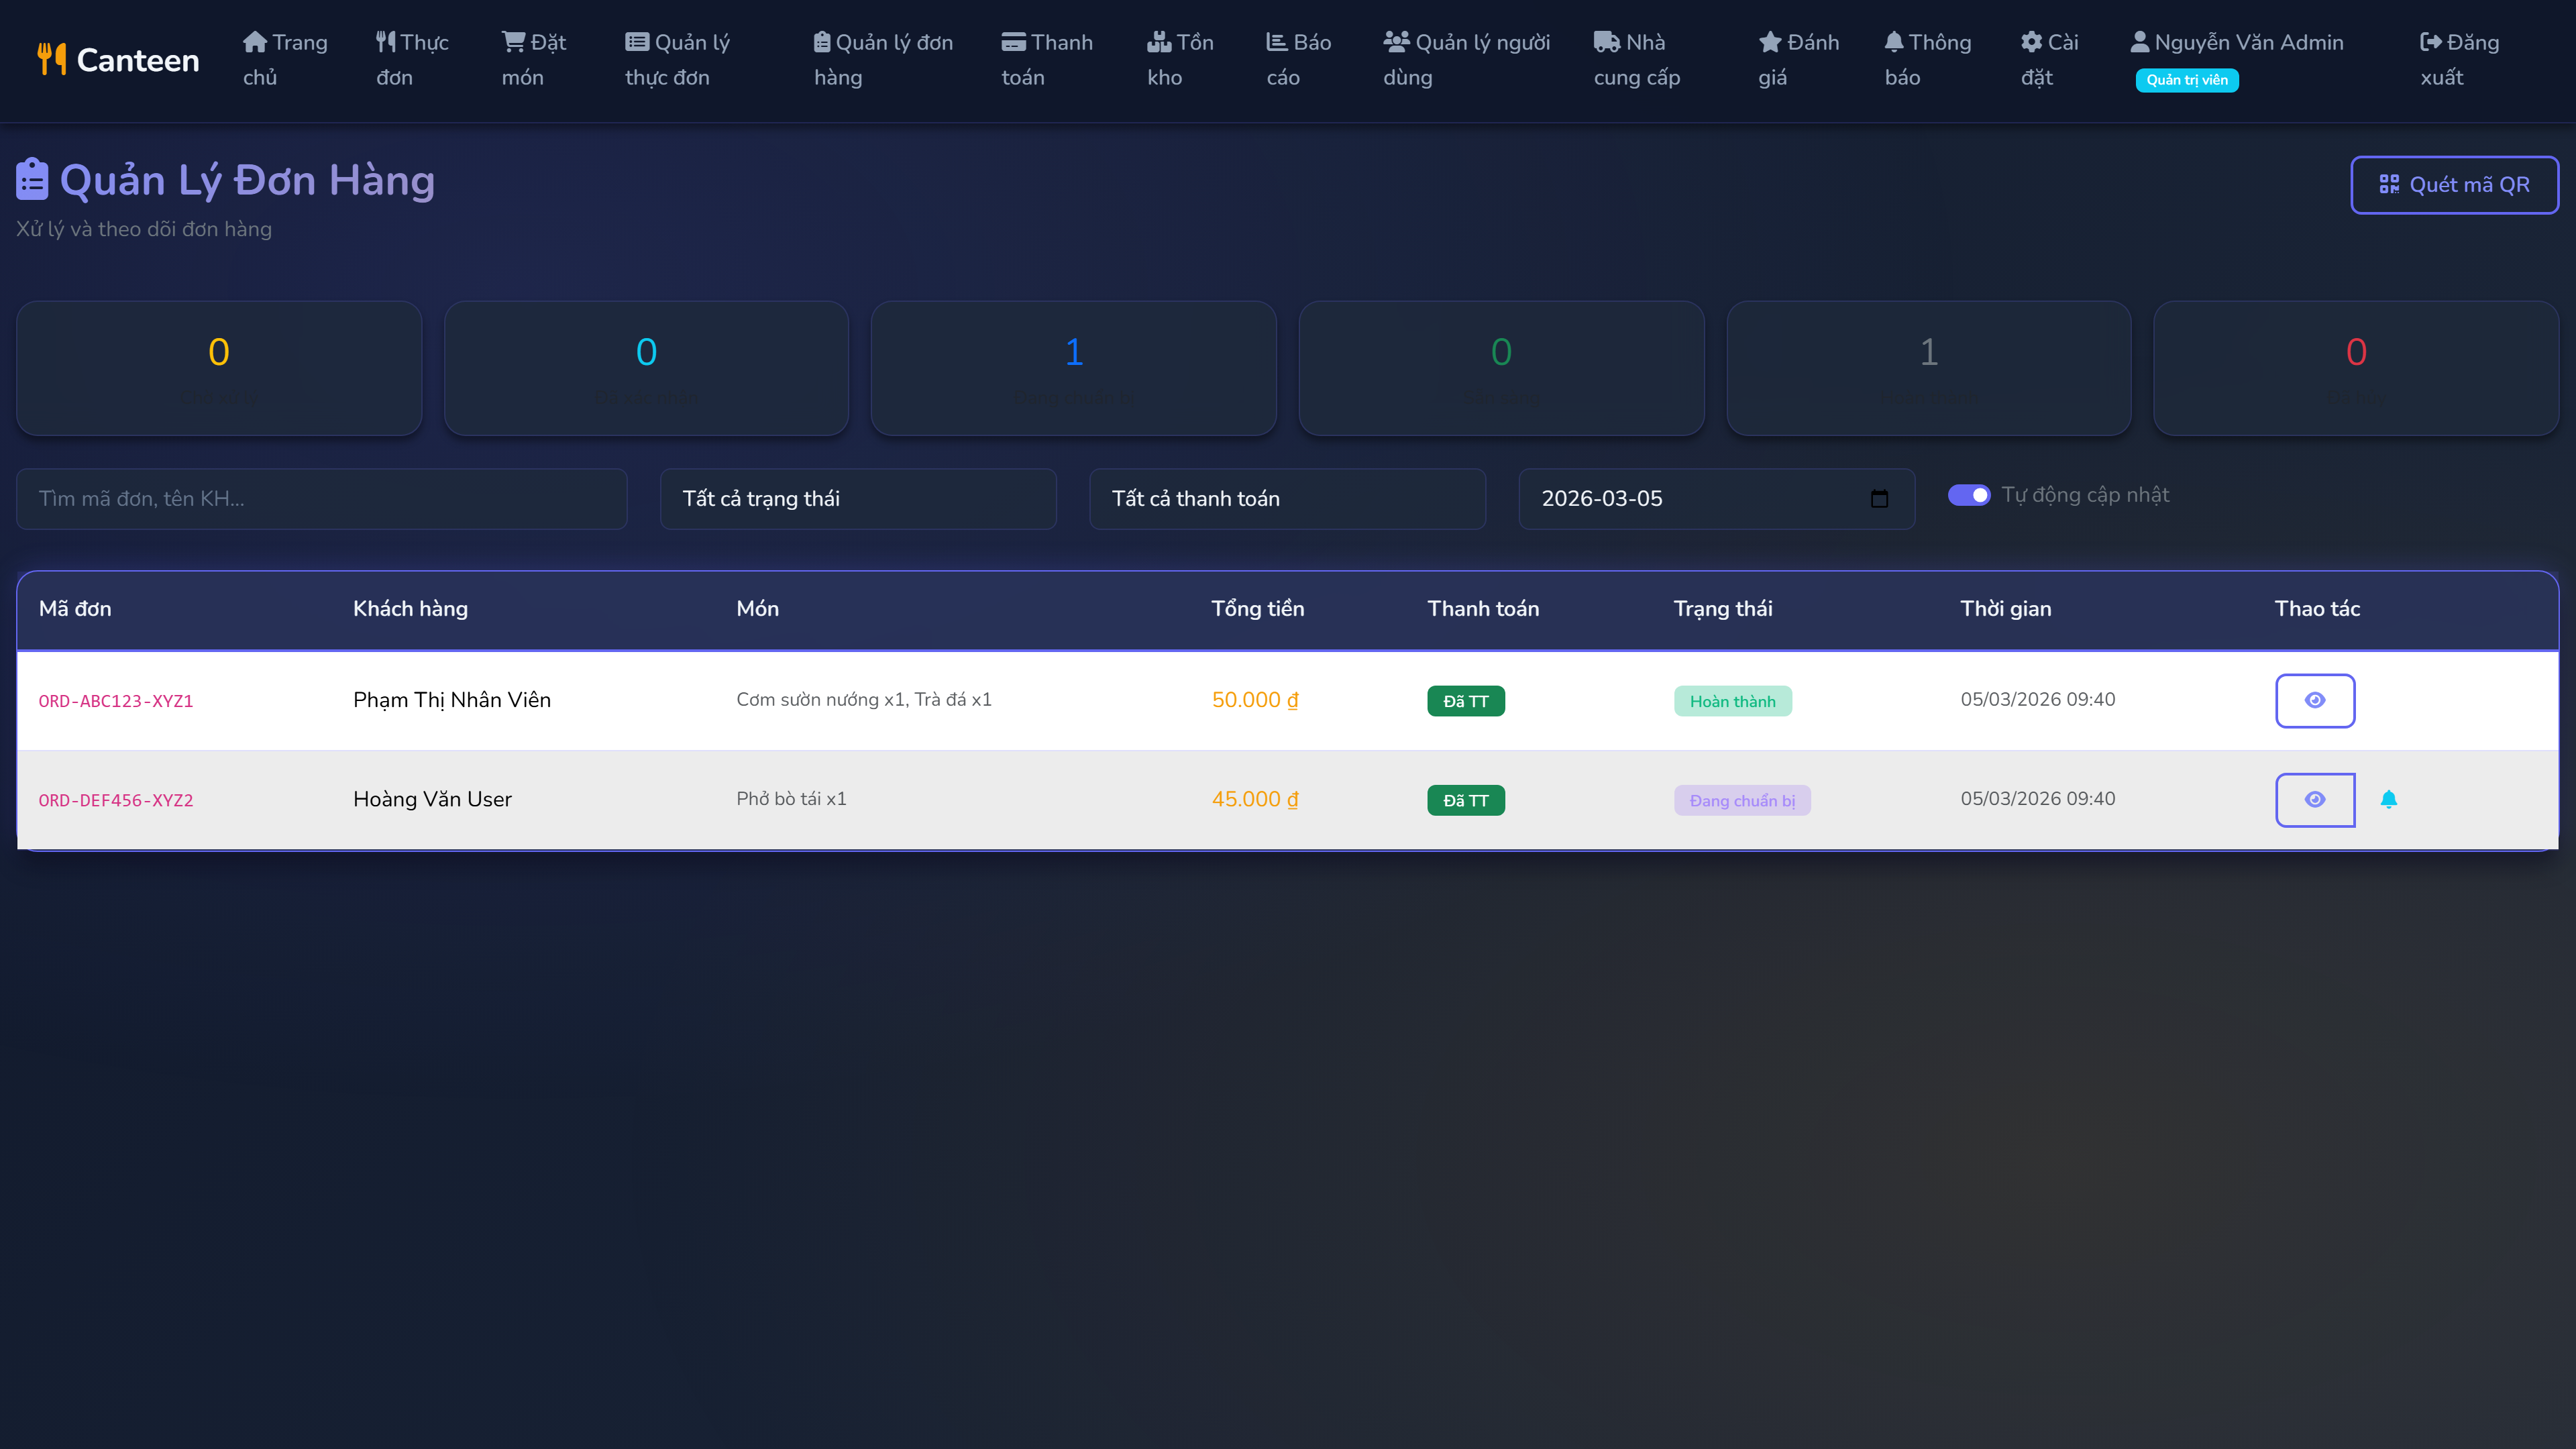2576x1449 pixels.
Task: Click the gray 1 stat card
Action: pos(1929,368)
